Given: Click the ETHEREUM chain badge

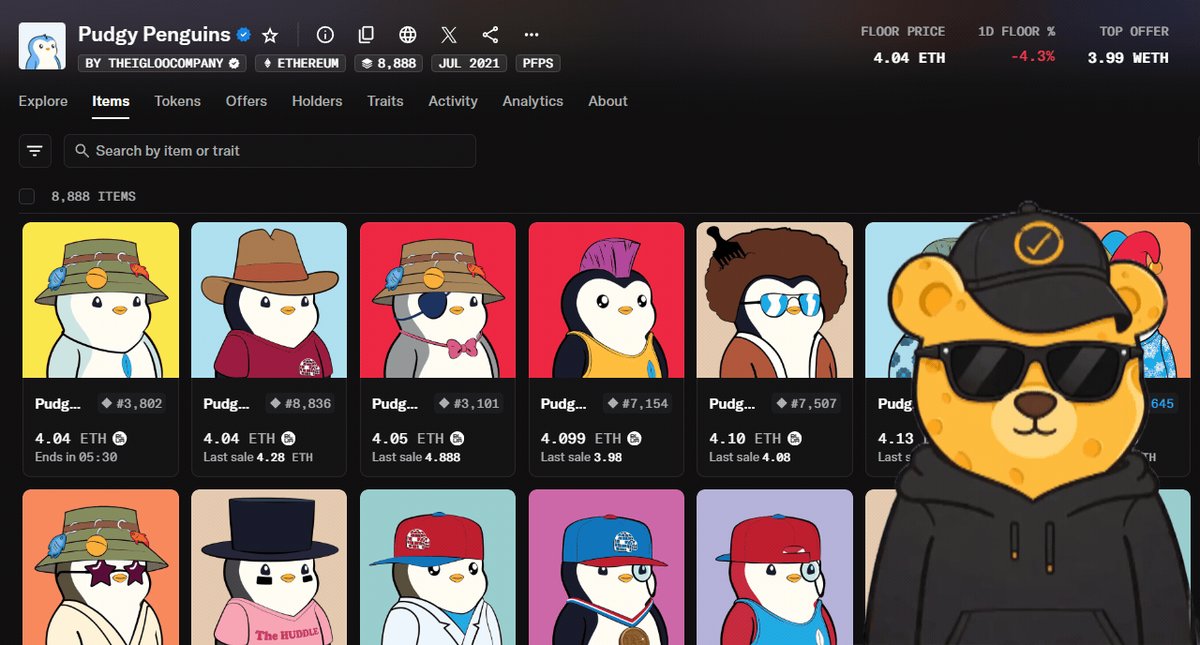Looking at the screenshot, I should tap(300, 63).
